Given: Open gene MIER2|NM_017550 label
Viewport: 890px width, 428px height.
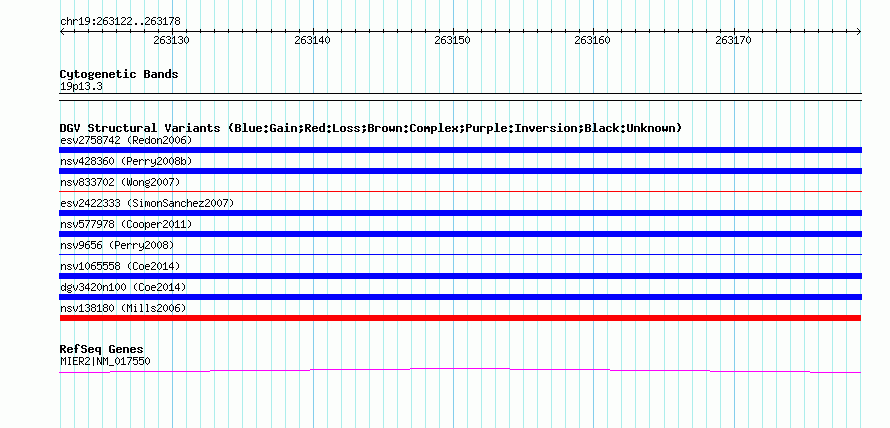Looking at the screenshot, I should pyautogui.click(x=105, y=361).
